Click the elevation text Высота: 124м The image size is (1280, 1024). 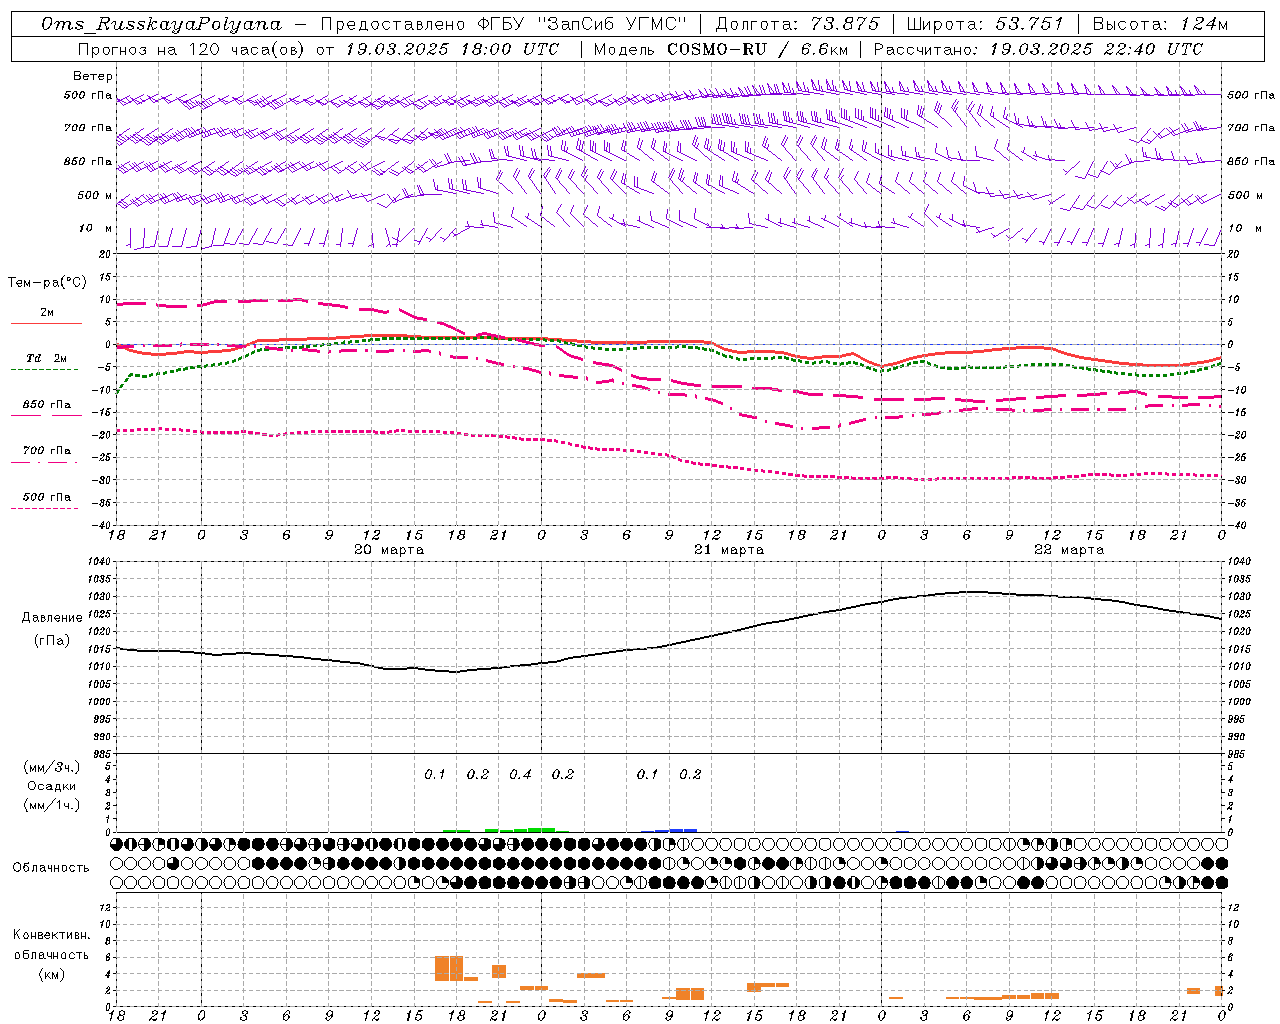tap(1159, 24)
